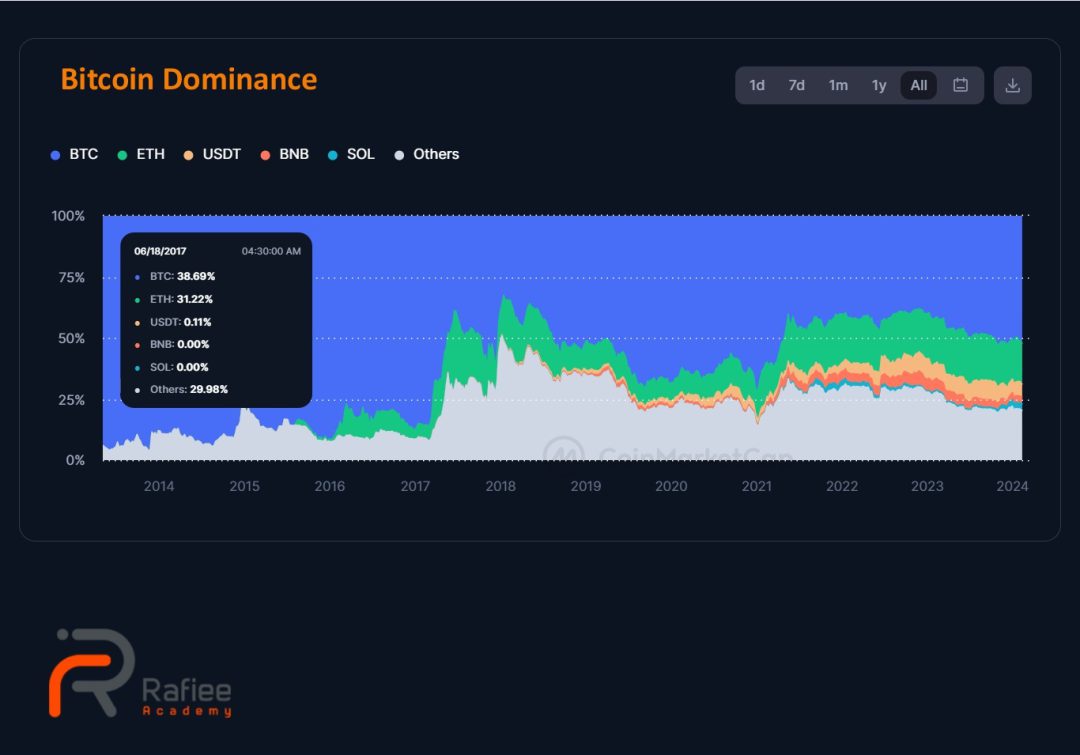1080x755 pixels.
Task: Click the 2017 x-axis label
Action: click(x=415, y=486)
